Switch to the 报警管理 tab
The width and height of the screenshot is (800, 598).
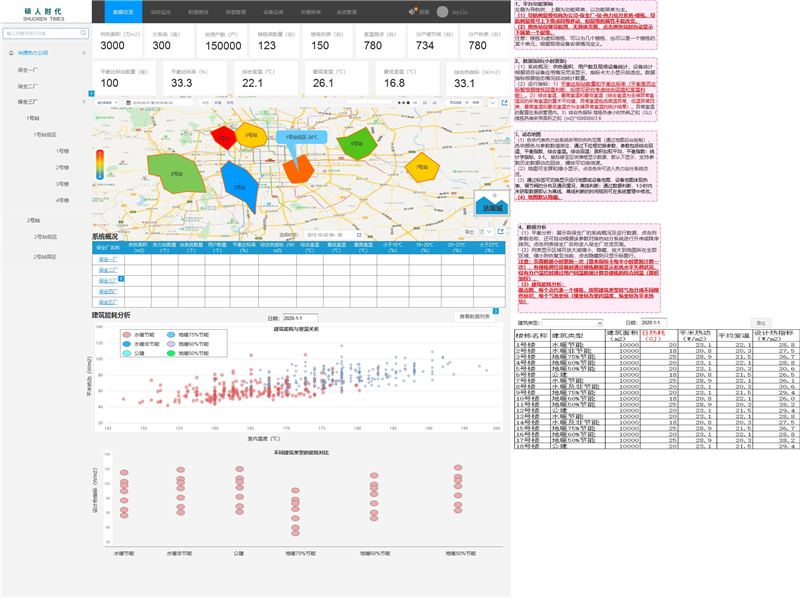point(236,12)
